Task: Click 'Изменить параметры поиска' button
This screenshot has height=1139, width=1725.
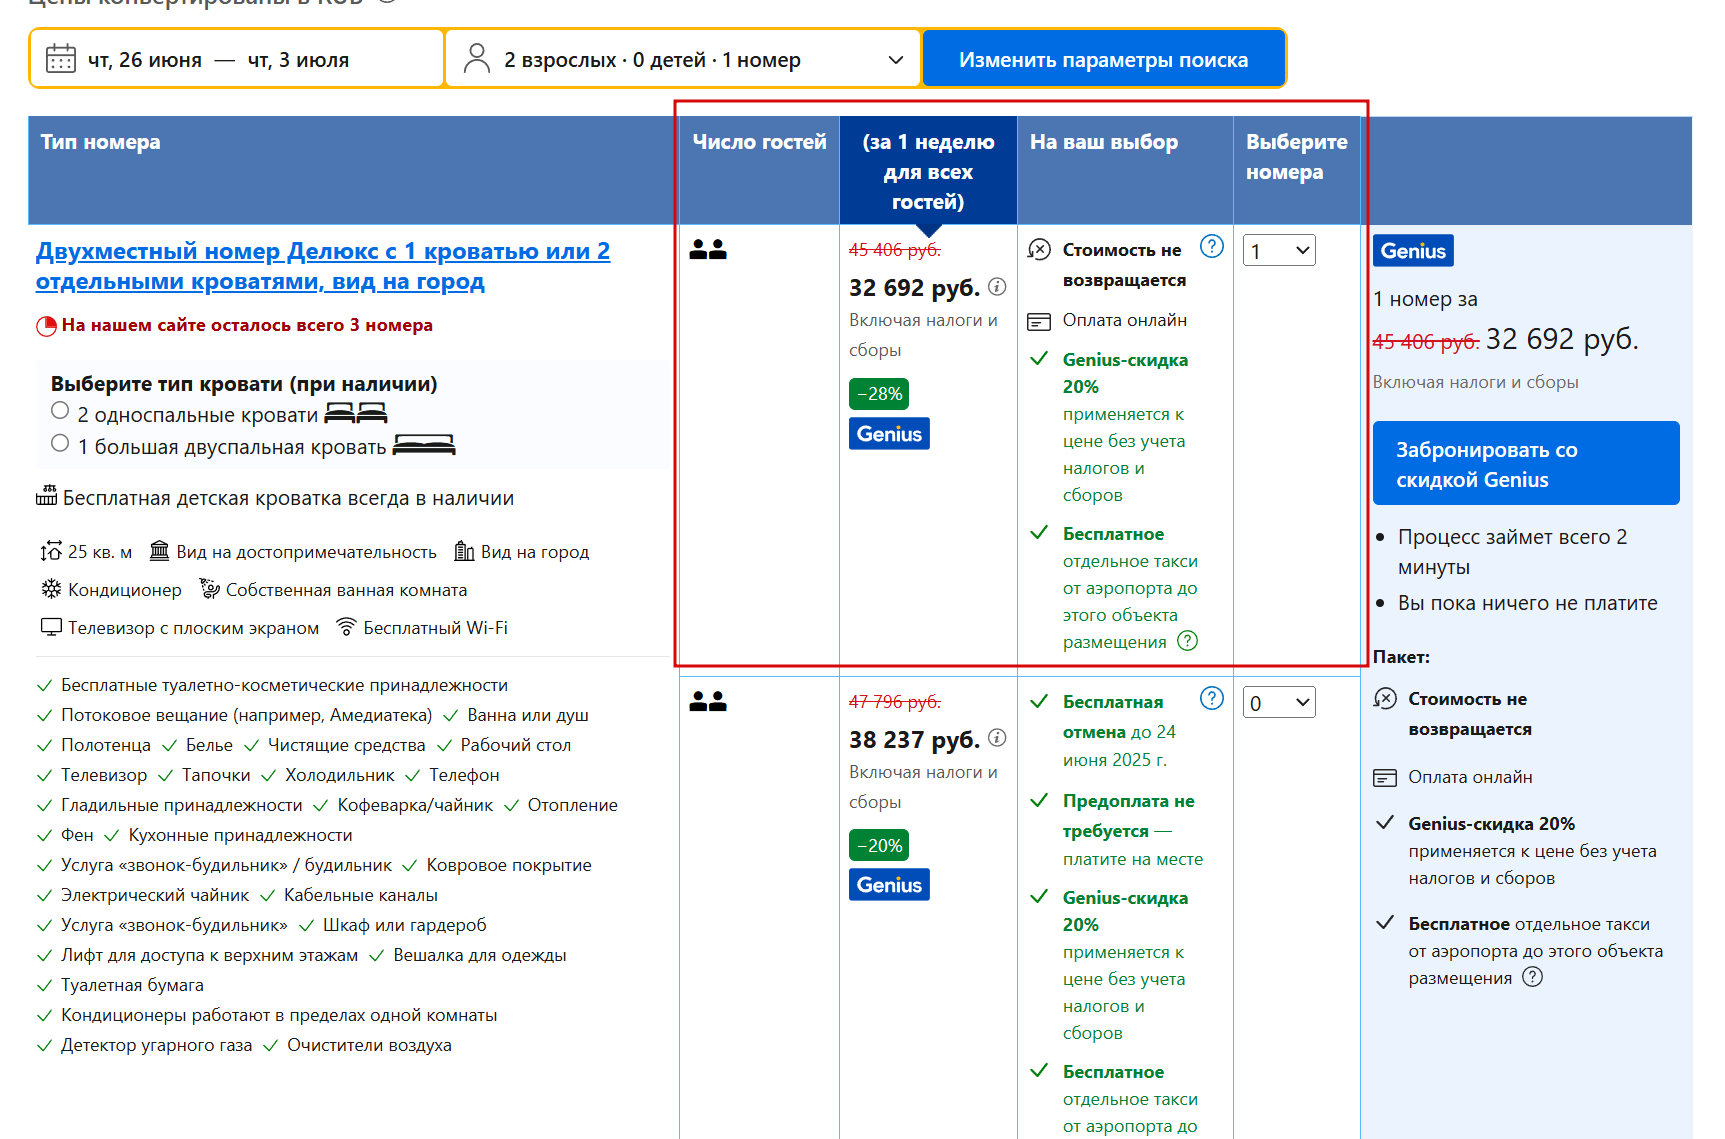Action: [1103, 59]
